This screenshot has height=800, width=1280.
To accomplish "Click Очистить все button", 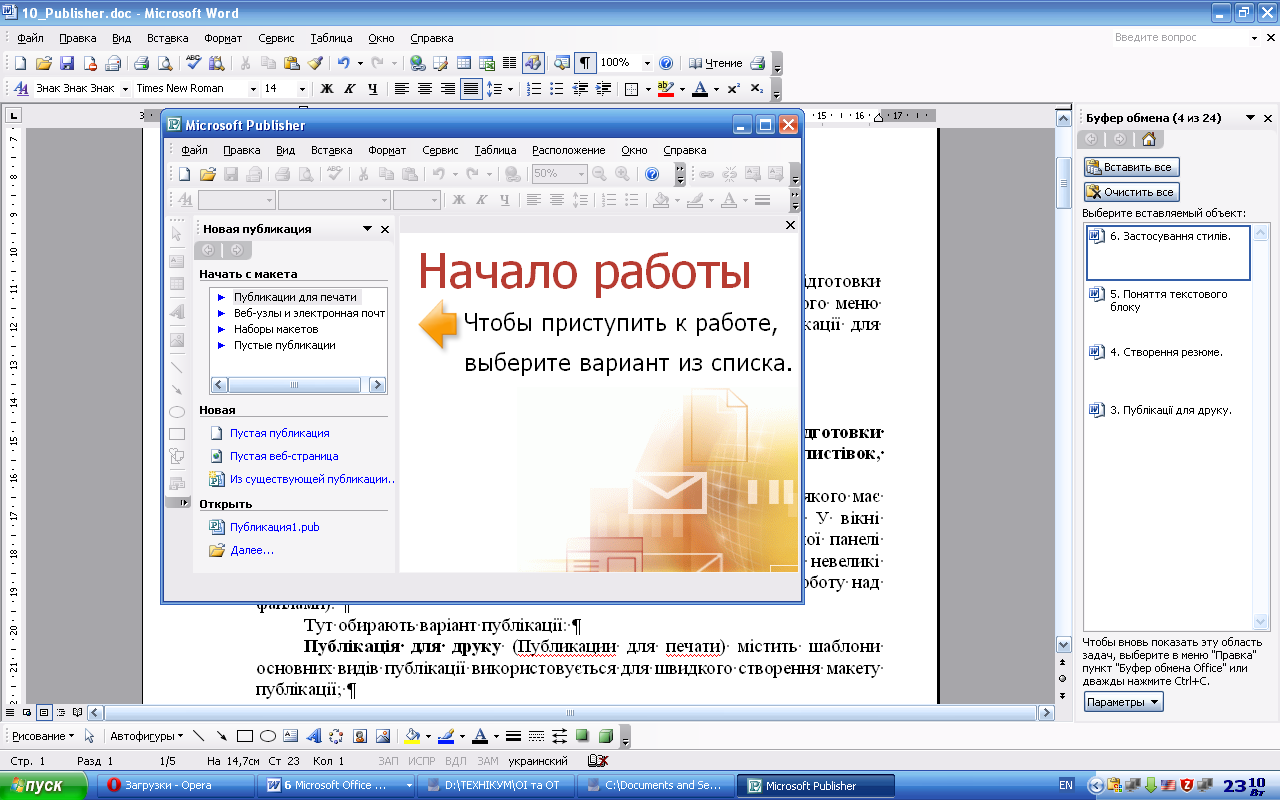I will (1132, 192).
